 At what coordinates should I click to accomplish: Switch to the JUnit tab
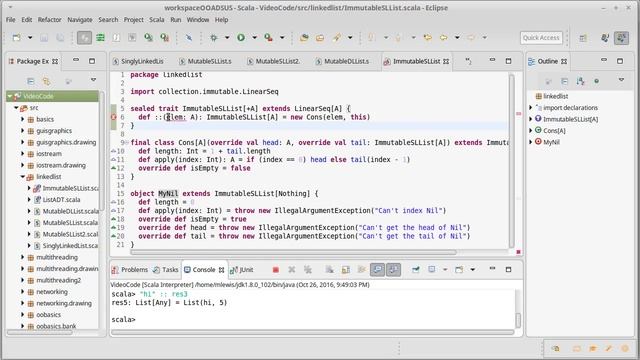242,270
